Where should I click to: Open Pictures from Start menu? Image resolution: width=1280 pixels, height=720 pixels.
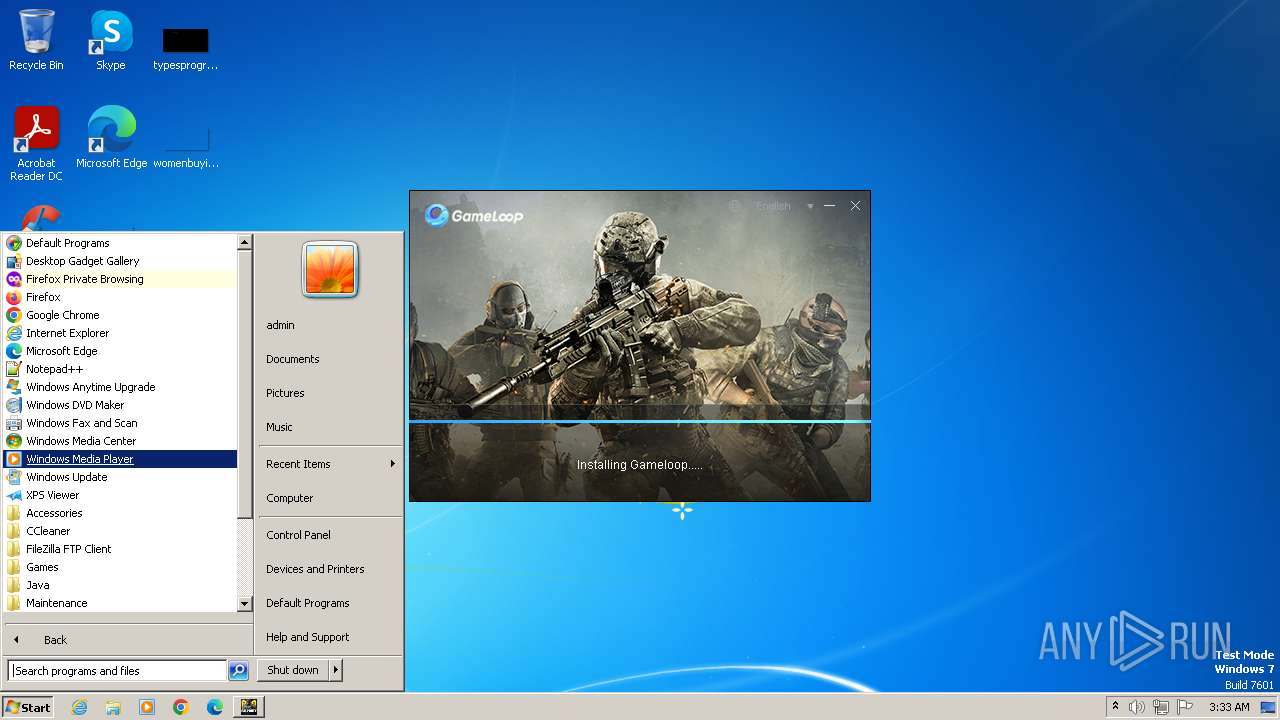330,393
